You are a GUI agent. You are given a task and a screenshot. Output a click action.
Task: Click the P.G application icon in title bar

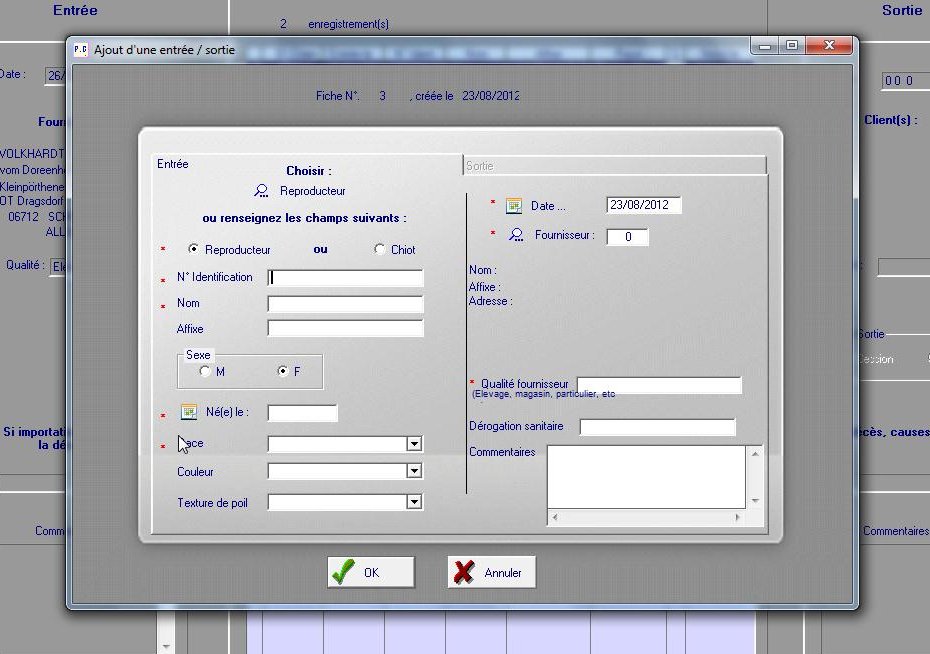tap(80, 49)
